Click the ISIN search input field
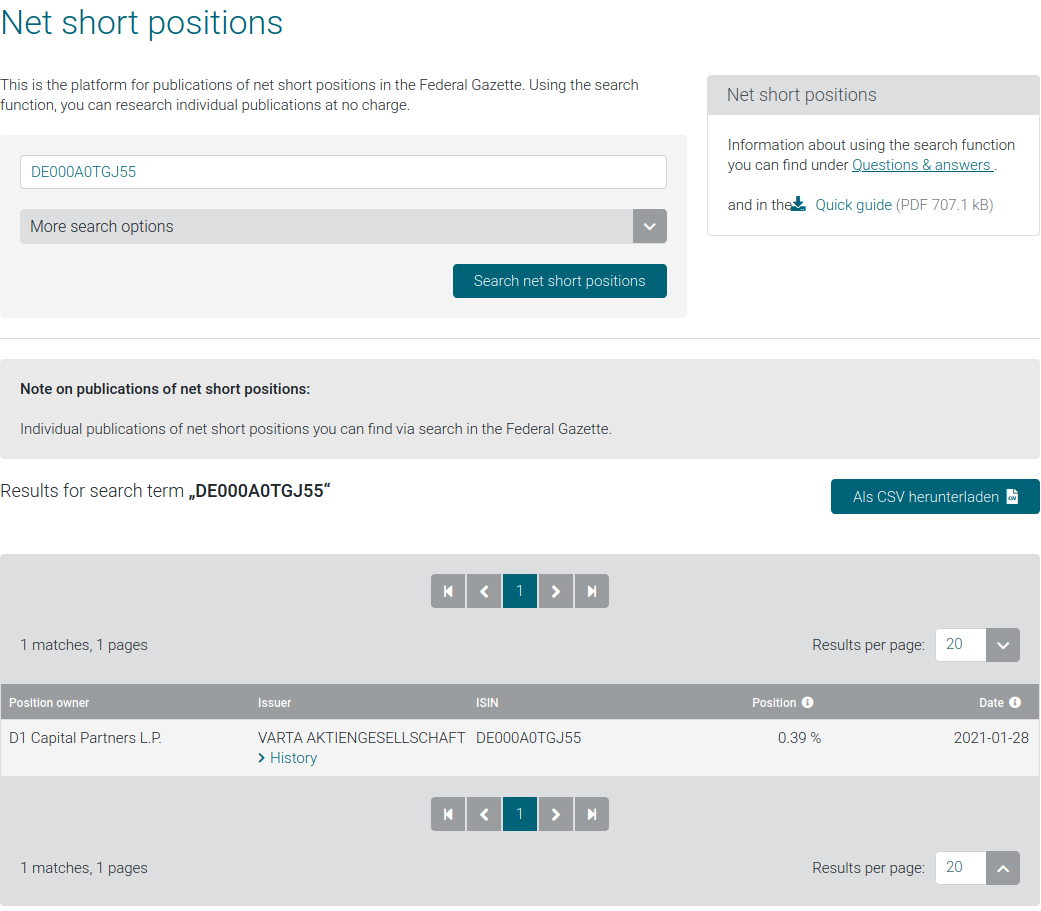The height and width of the screenshot is (911, 1041). (x=343, y=172)
